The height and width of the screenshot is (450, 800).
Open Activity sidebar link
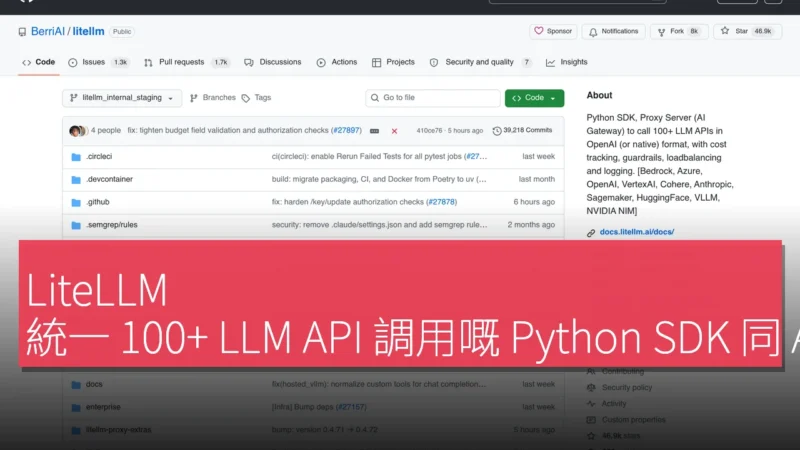[x=614, y=404]
